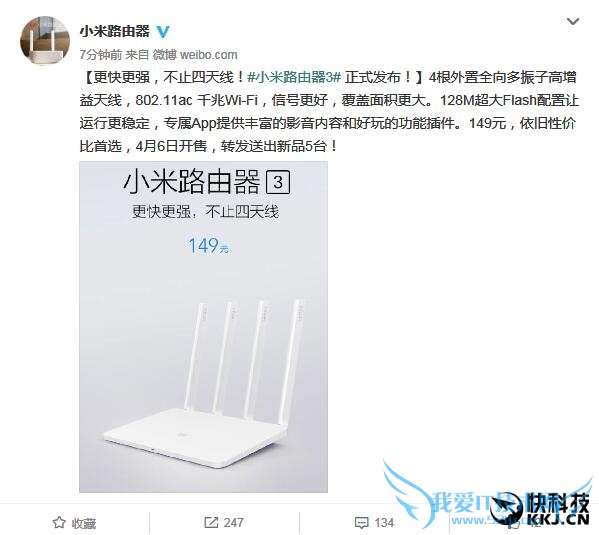Screen dimensions: 599x535
Task: Open the 7分钟前 timestamp link
Action: tap(100, 55)
